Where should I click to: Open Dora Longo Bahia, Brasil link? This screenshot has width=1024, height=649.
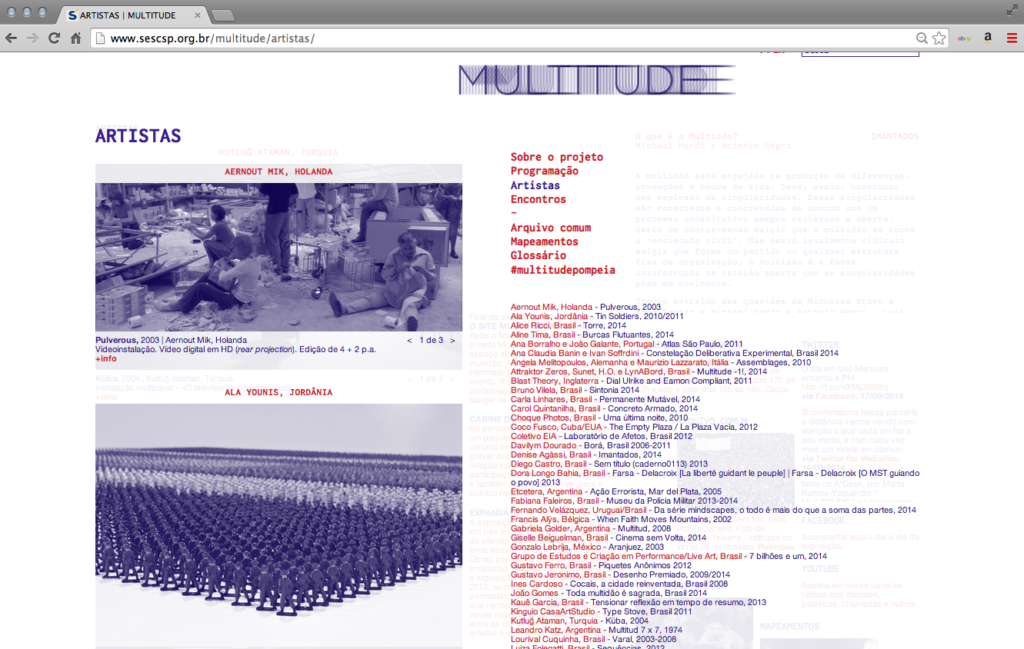click(x=558, y=473)
